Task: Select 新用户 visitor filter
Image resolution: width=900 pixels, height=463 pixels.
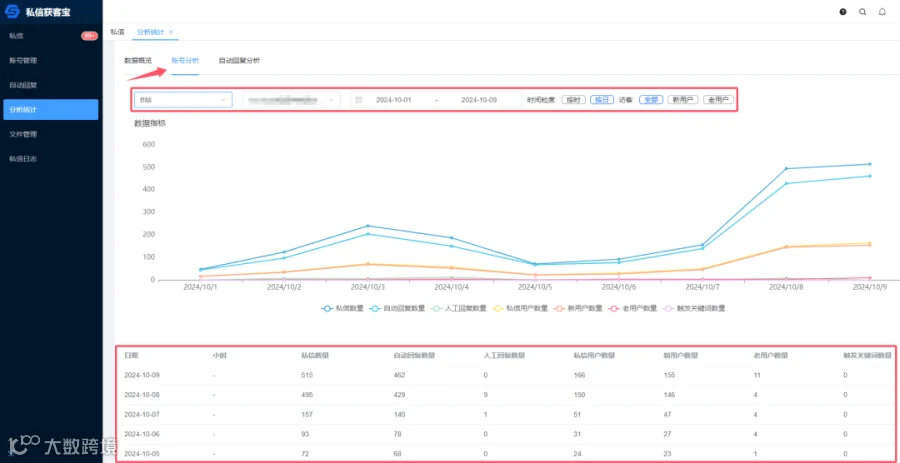Action: (x=683, y=100)
